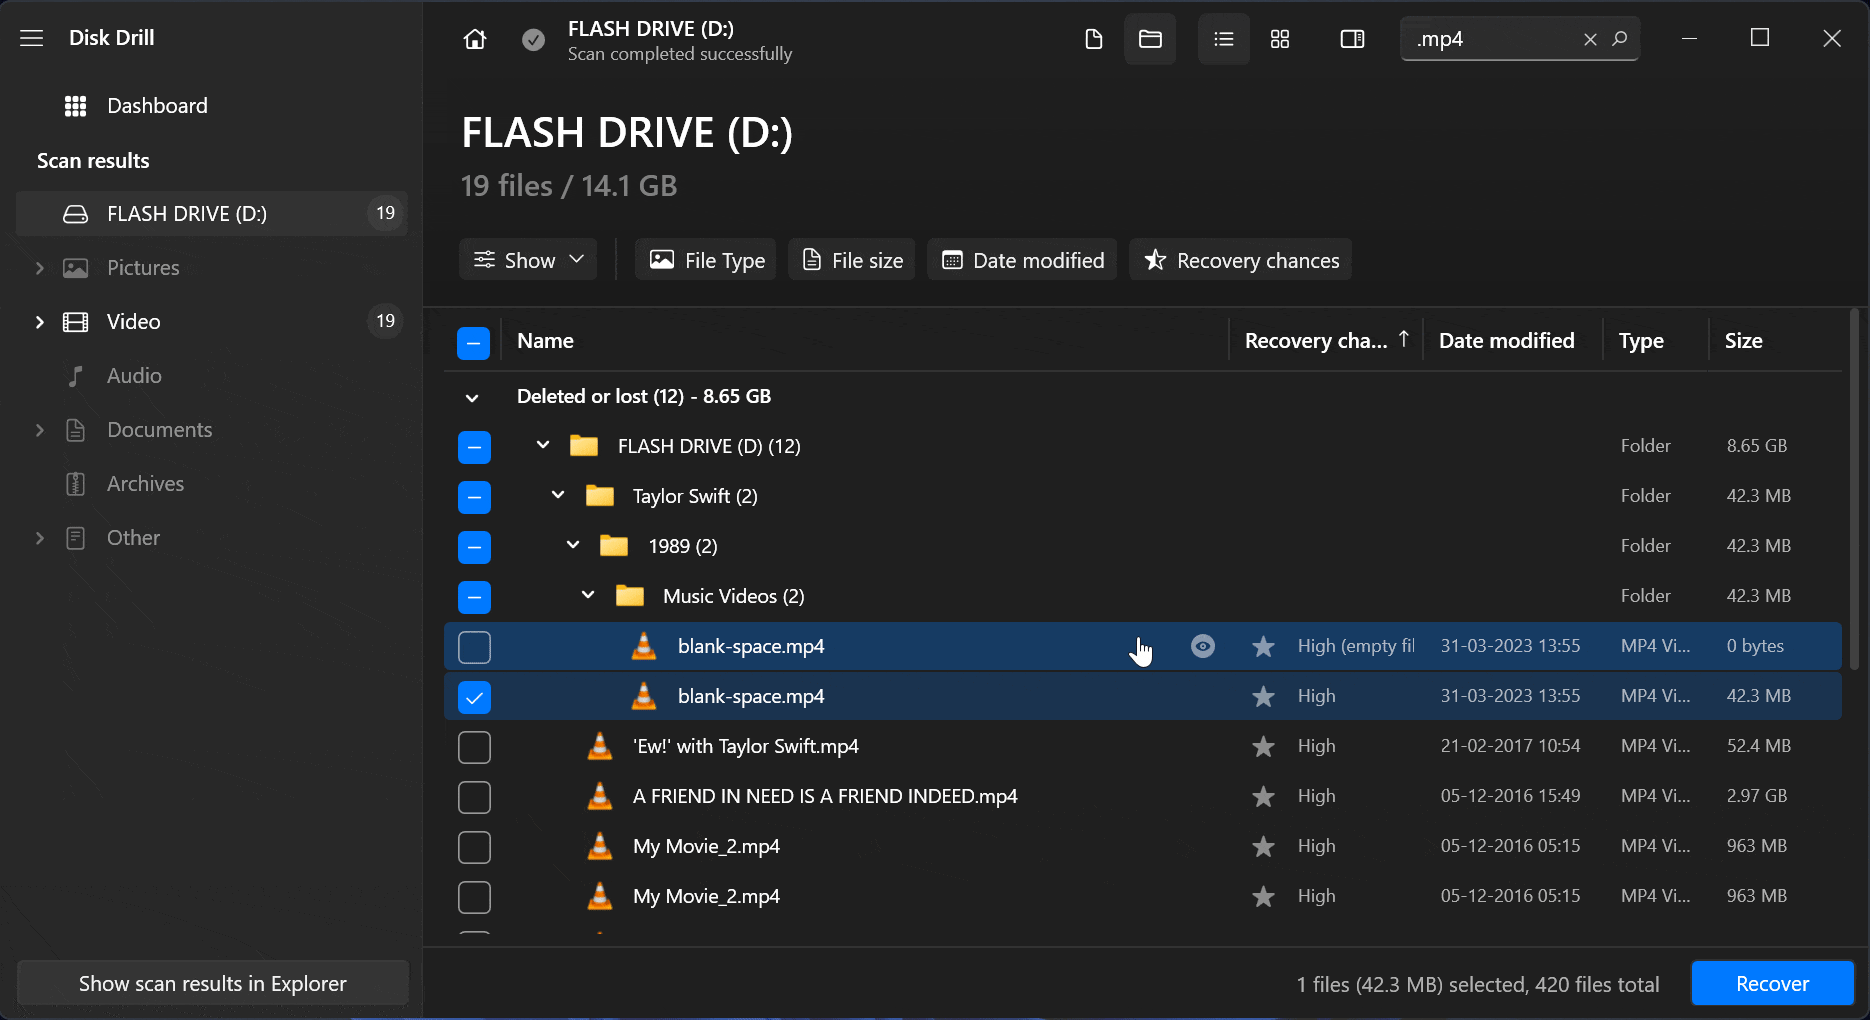
Task: Uncheck the selected blank-space.mp4 checkbox
Action: [474, 697]
